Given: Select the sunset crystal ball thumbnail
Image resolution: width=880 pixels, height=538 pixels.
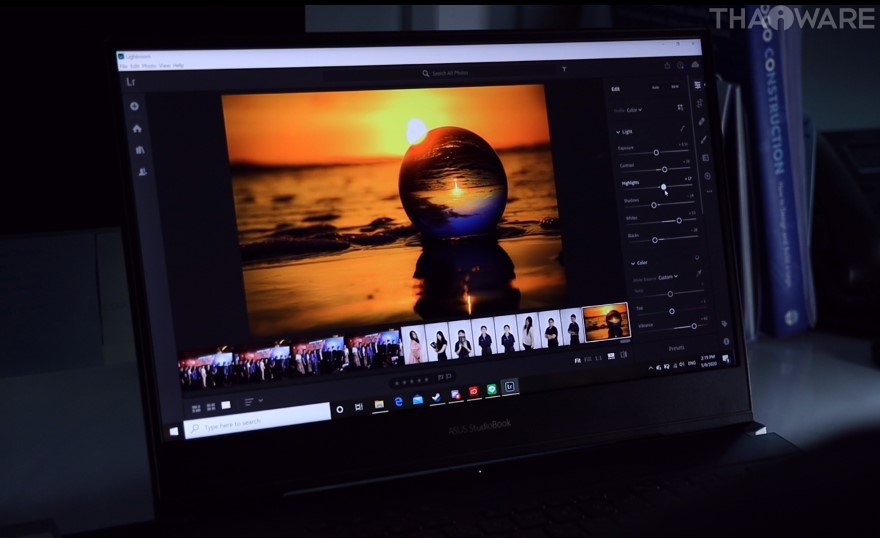Looking at the screenshot, I should (606, 323).
